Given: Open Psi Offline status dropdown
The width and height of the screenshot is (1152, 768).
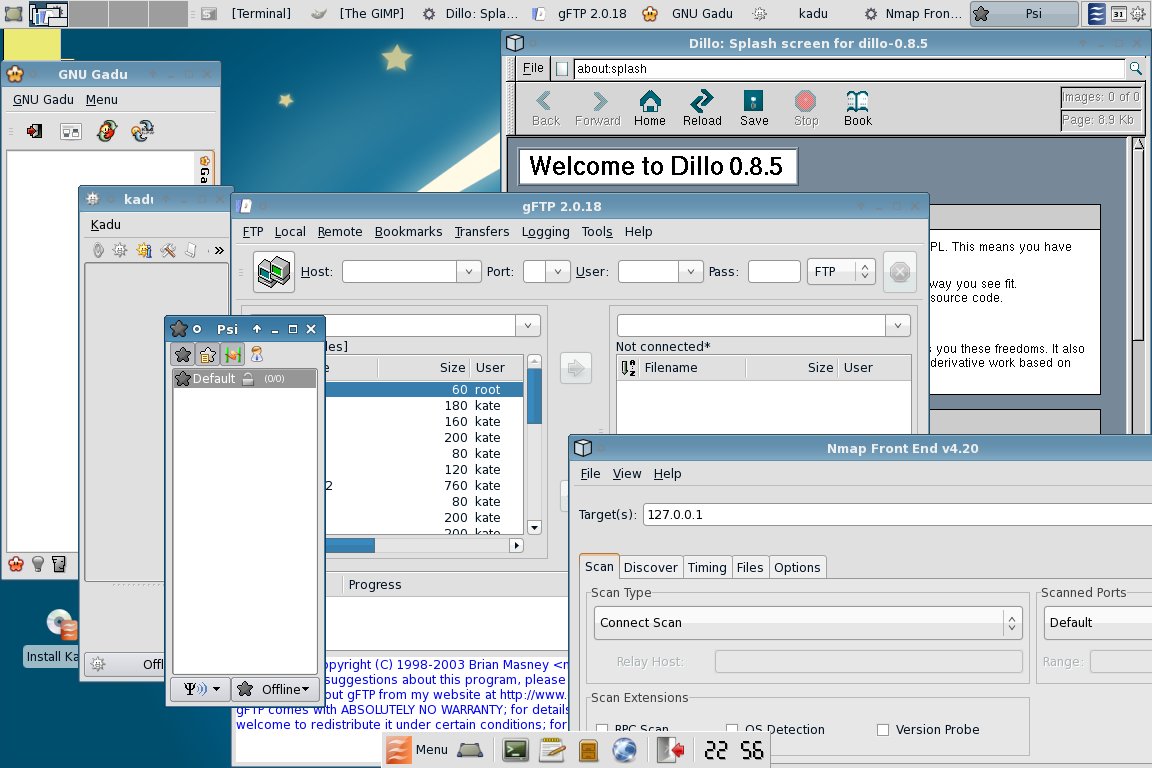Looking at the screenshot, I should (x=276, y=689).
